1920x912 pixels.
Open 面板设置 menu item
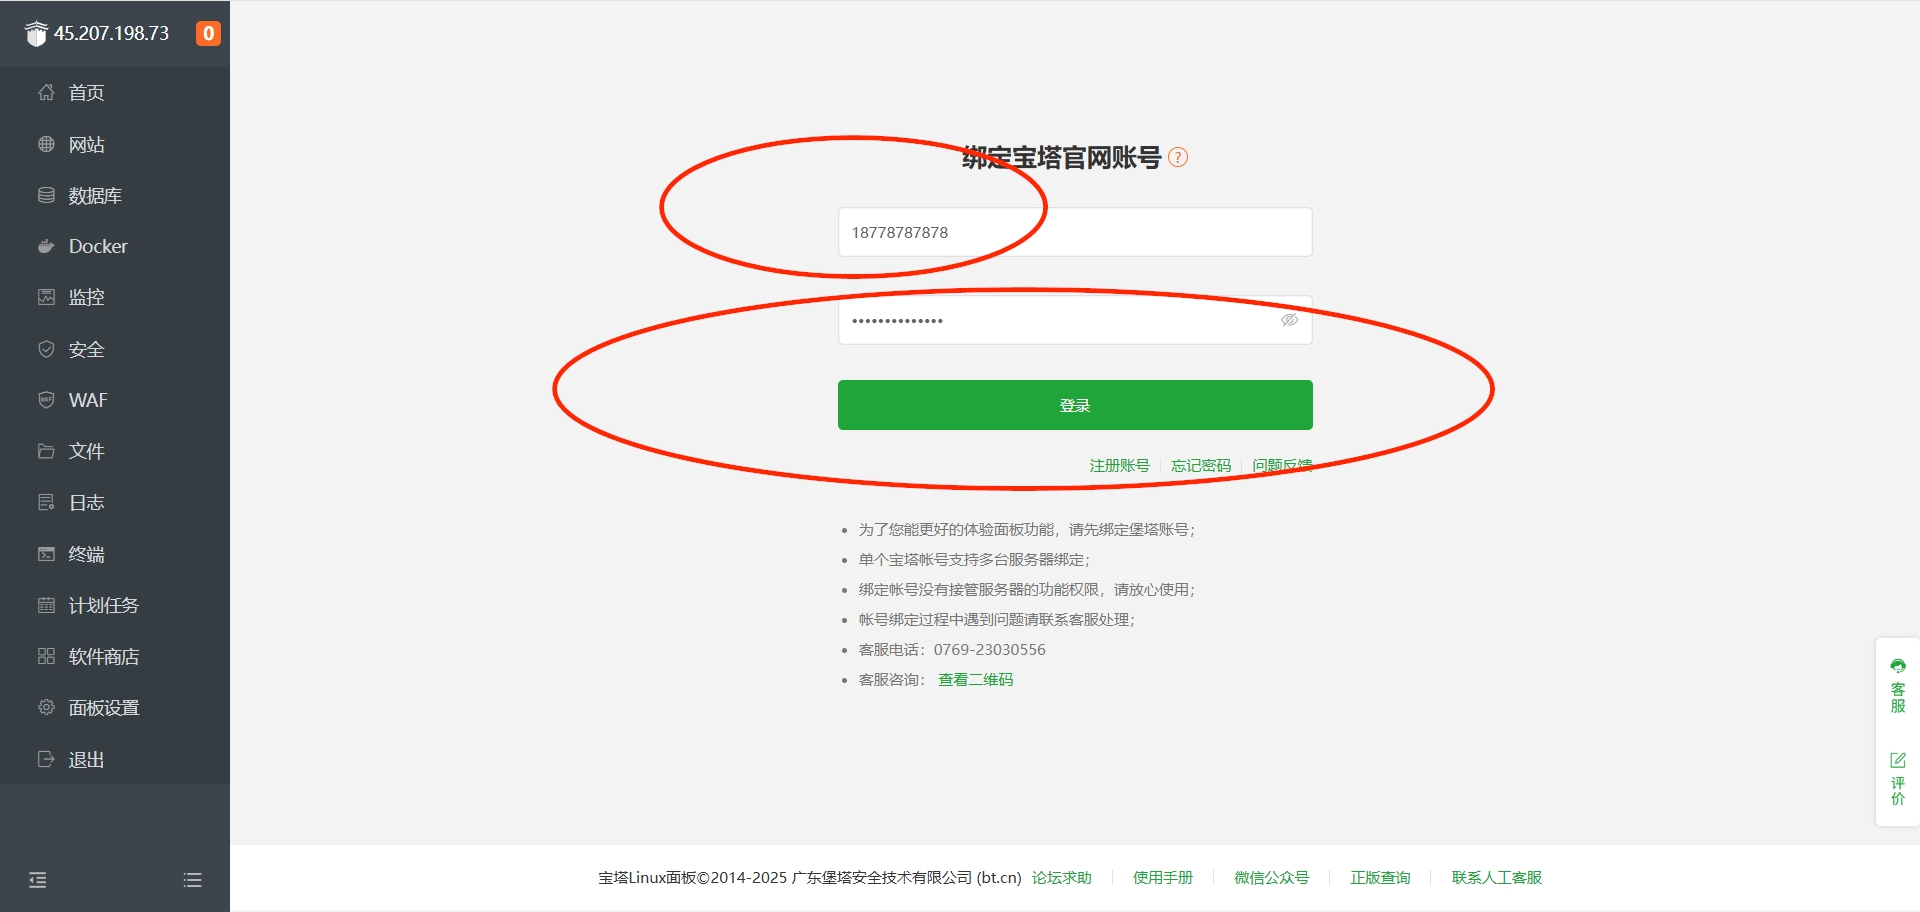(x=115, y=707)
